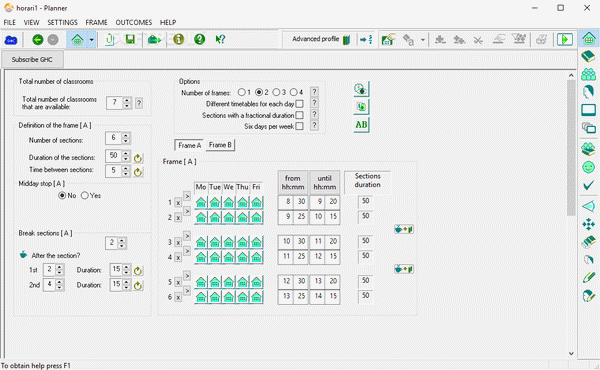
Task: Select 1 for number of frames
Action: (x=241, y=92)
